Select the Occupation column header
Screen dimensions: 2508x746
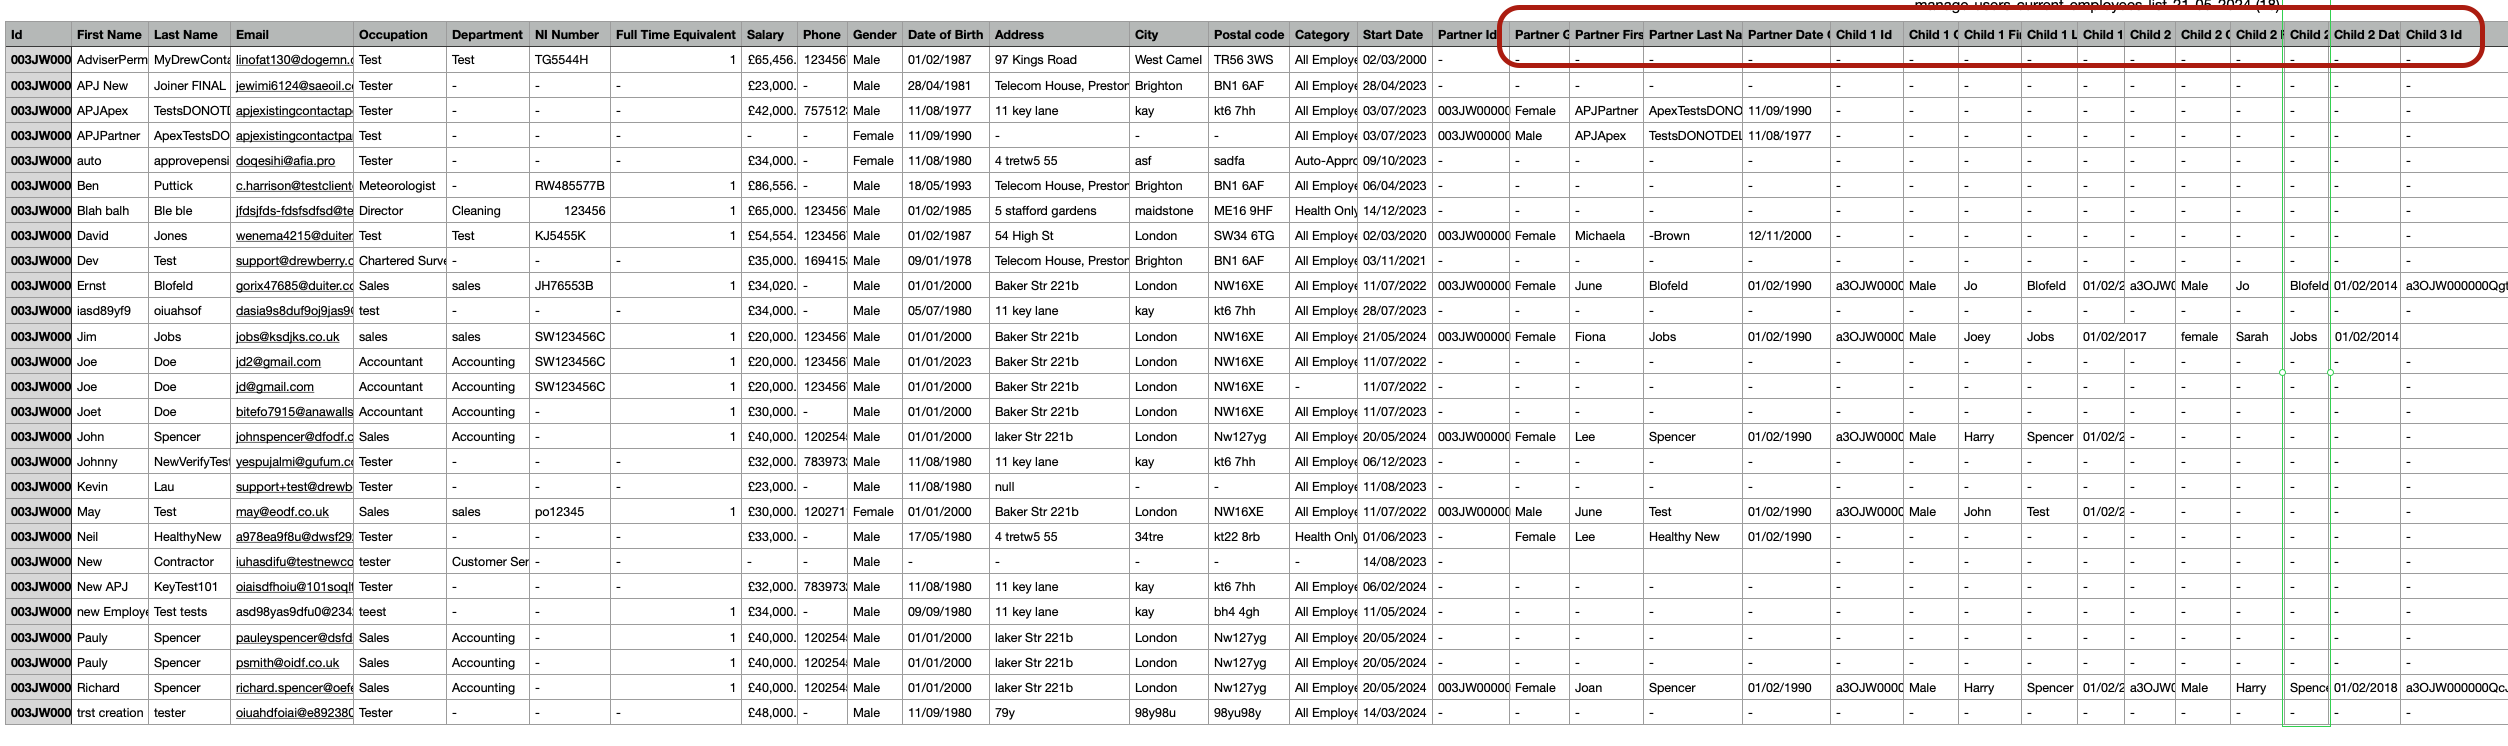click(400, 34)
